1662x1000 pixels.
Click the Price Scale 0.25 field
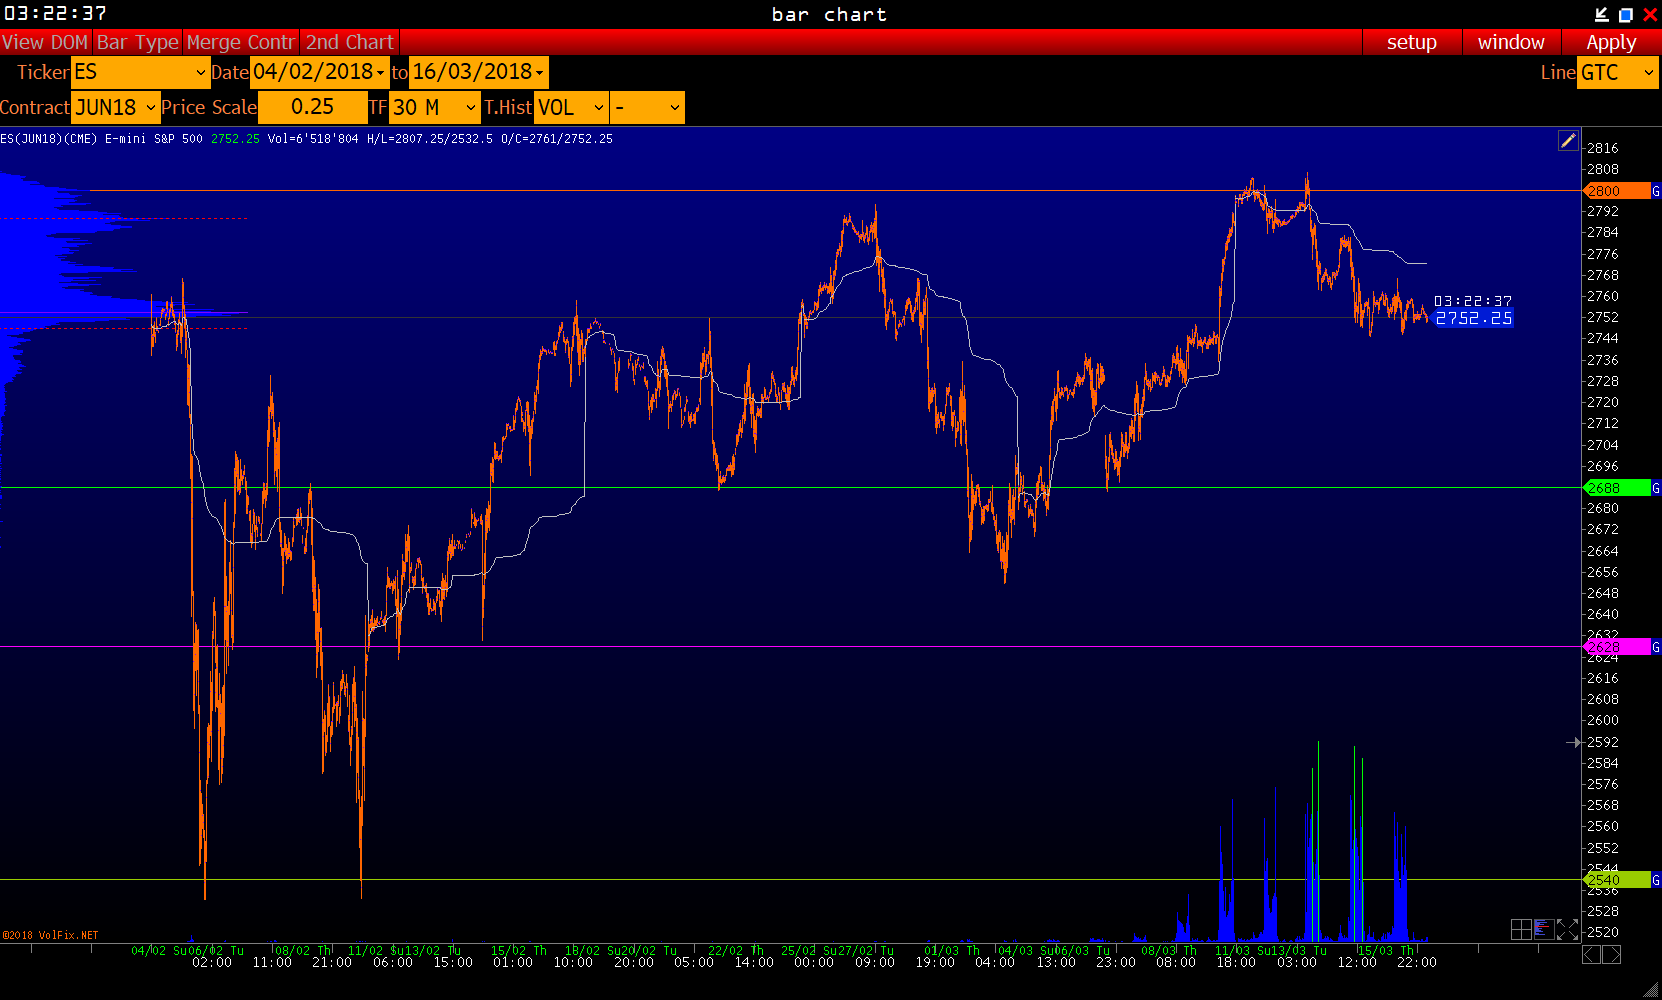point(312,108)
